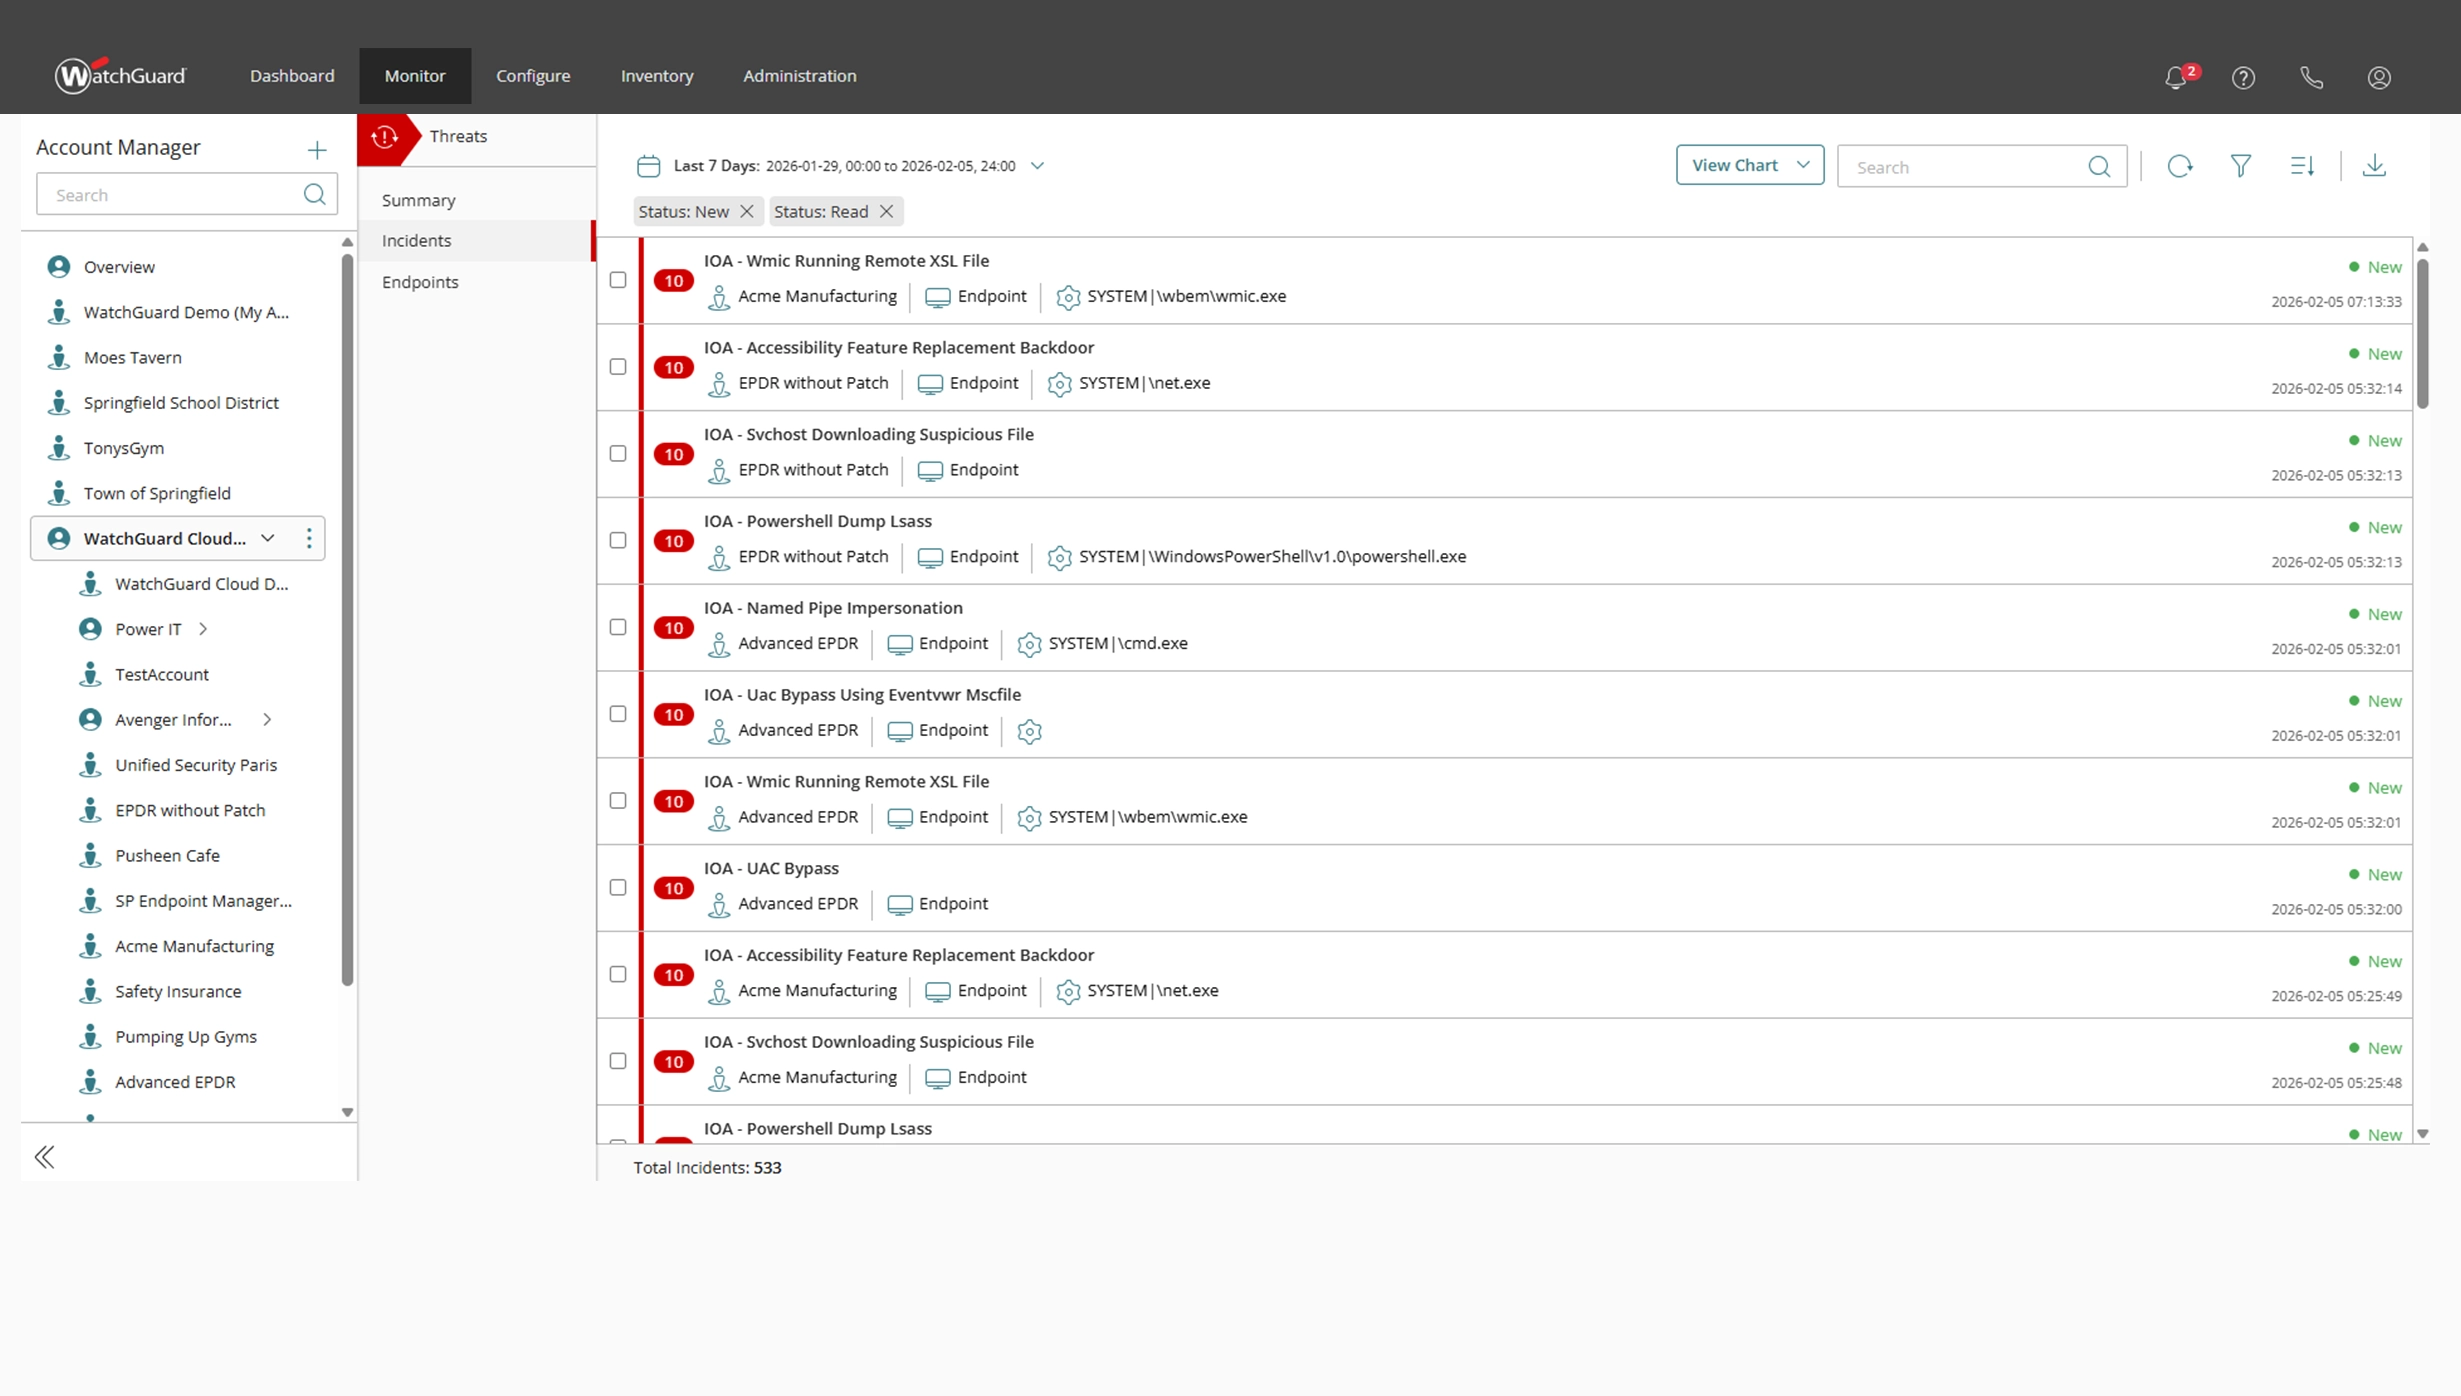Switch to the Endpoints tab
The width and height of the screenshot is (2461, 1396).
tap(420, 282)
